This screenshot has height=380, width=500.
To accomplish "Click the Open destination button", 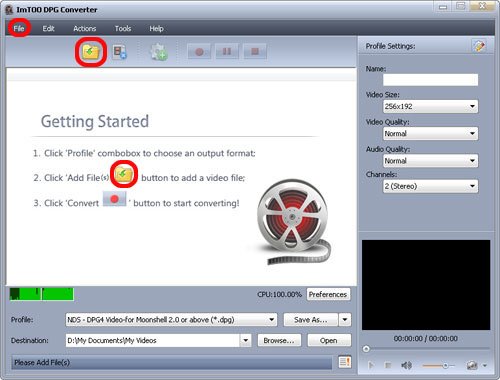I will point(329,340).
